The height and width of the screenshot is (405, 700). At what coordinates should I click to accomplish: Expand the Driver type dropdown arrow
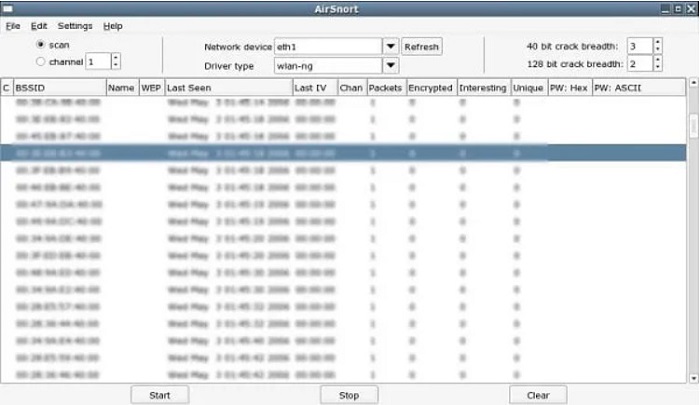[391, 66]
